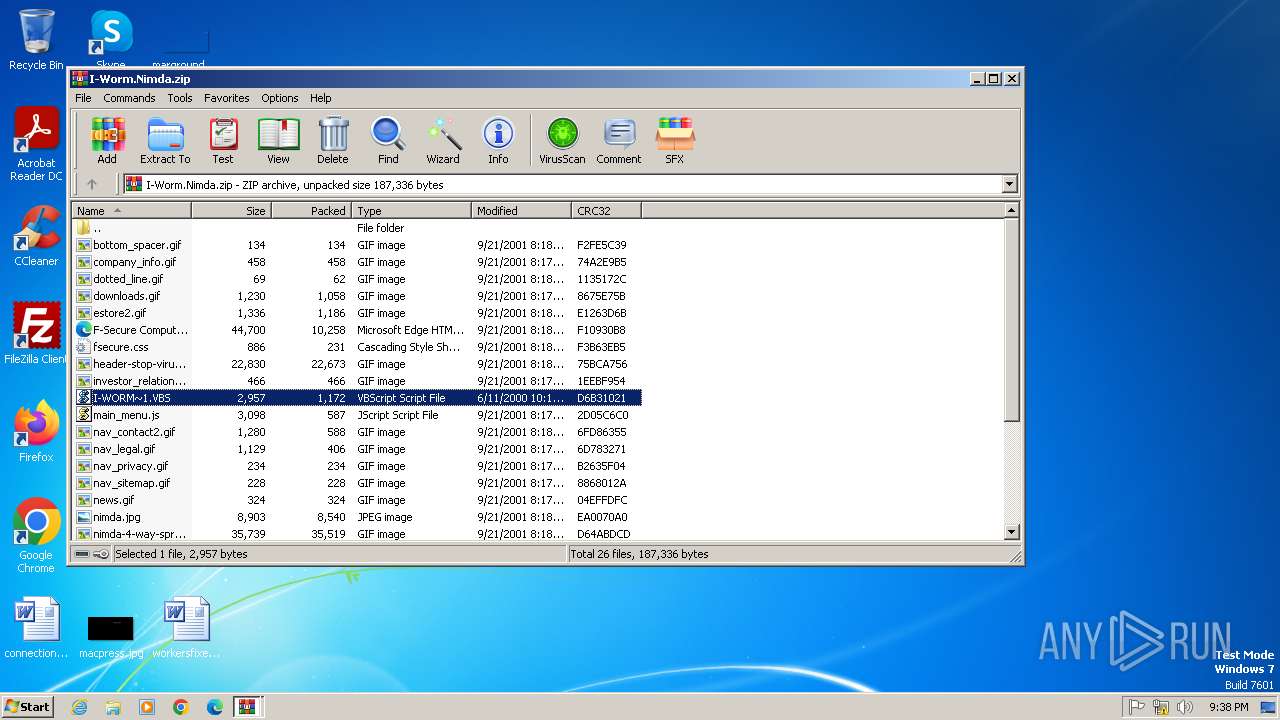Screen dimensions: 1280x720
Task: Click volume icon in system tray
Action: pyautogui.click(x=1185, y=707)
